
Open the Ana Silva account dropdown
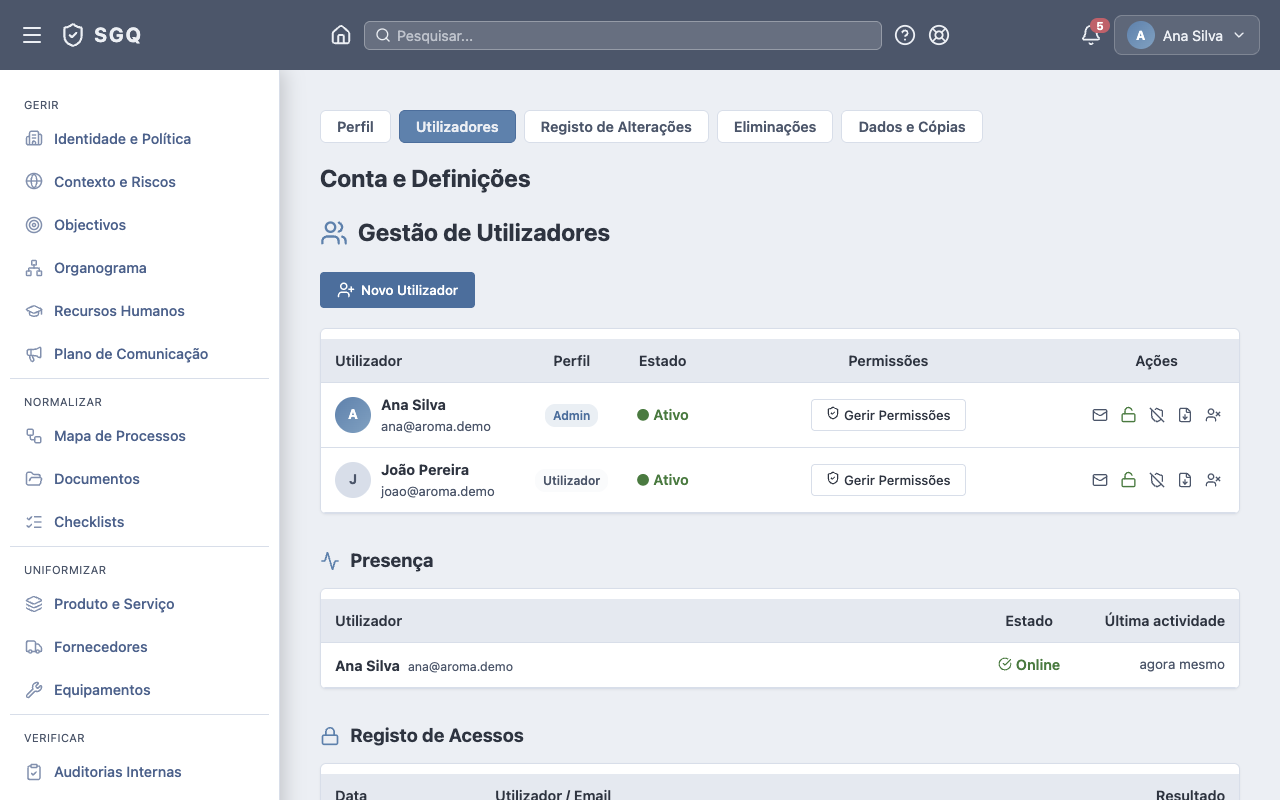[x=1187, y=35]
